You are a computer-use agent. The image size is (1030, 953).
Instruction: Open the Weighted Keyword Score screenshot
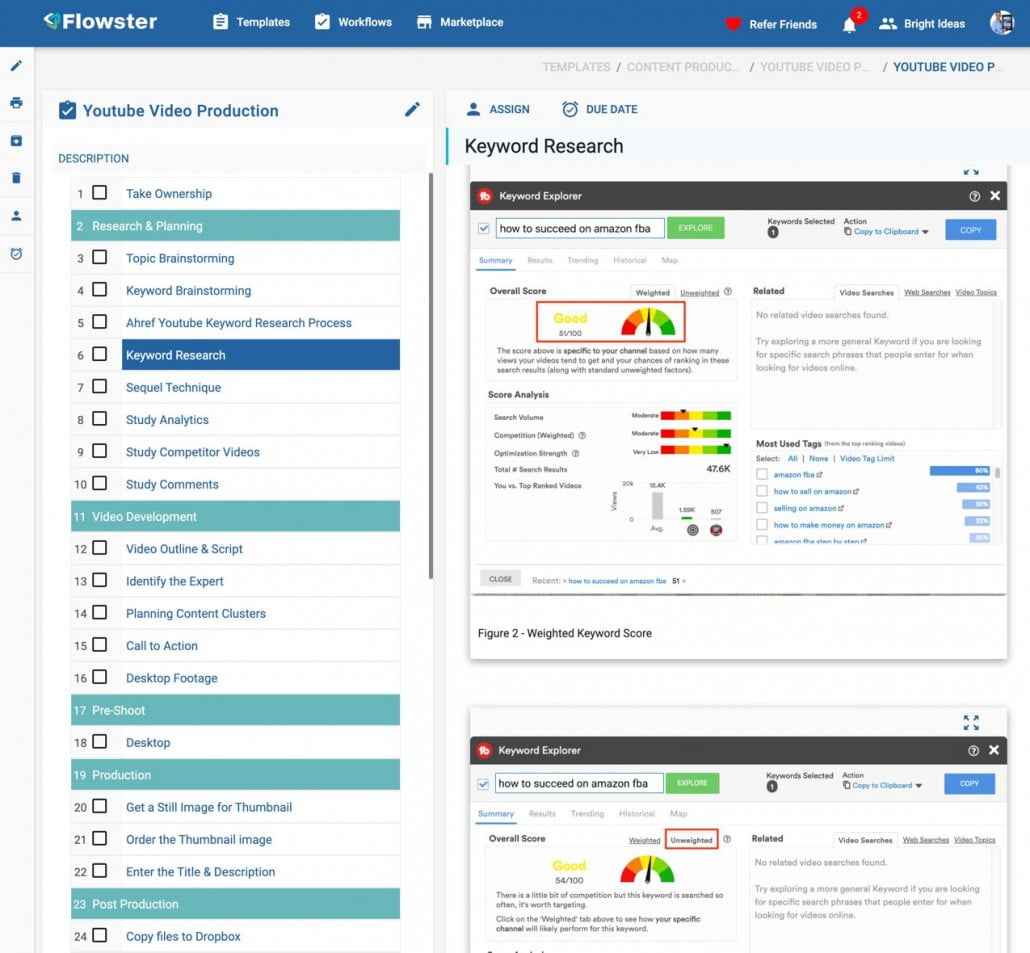coord(738,389)
